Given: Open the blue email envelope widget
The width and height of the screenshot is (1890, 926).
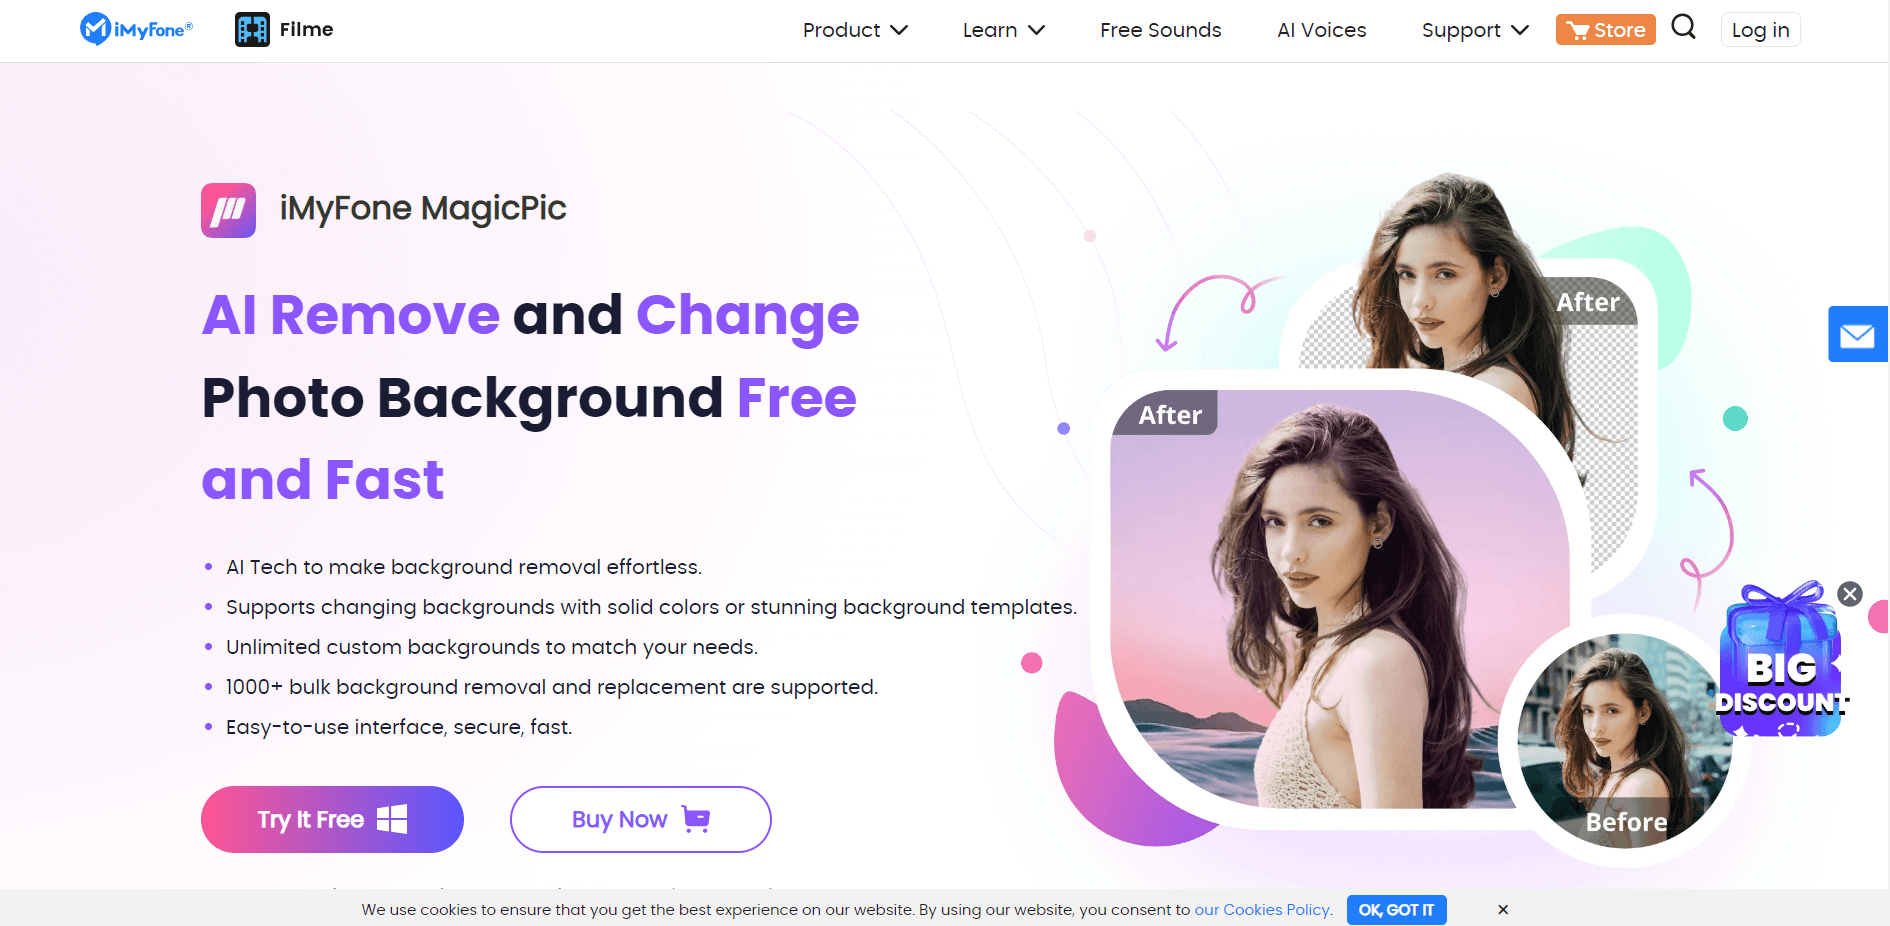Looking at the screenshot, I should click(x=1858, y=334).
